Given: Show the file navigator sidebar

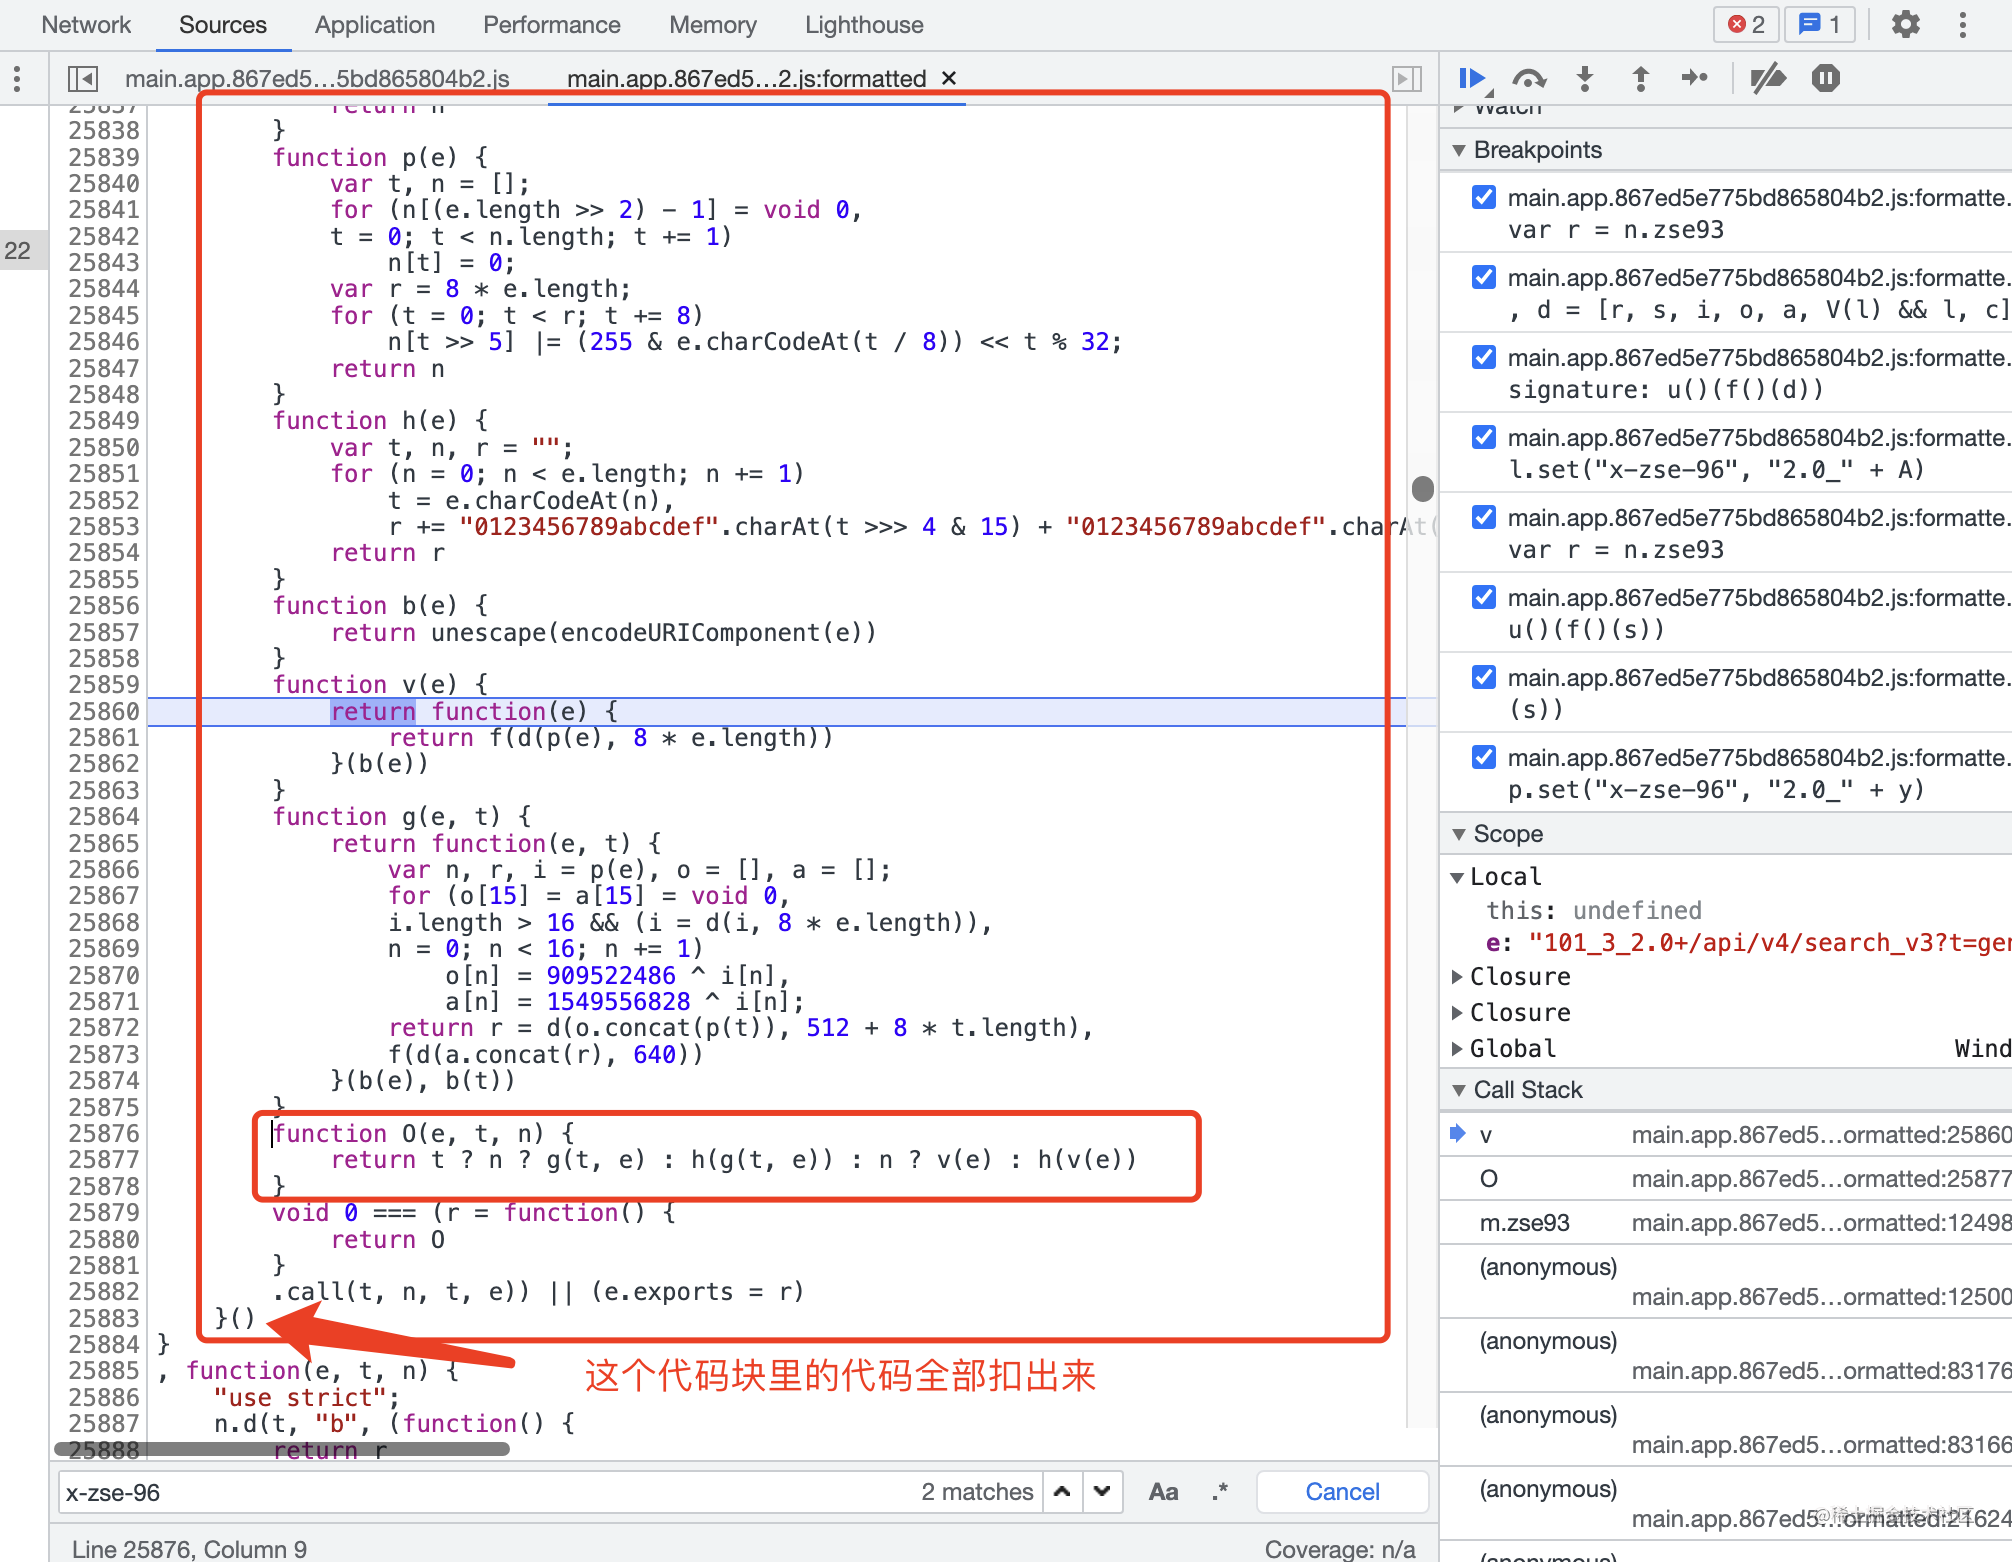Looking at the screenshot, I should point(82,78).
